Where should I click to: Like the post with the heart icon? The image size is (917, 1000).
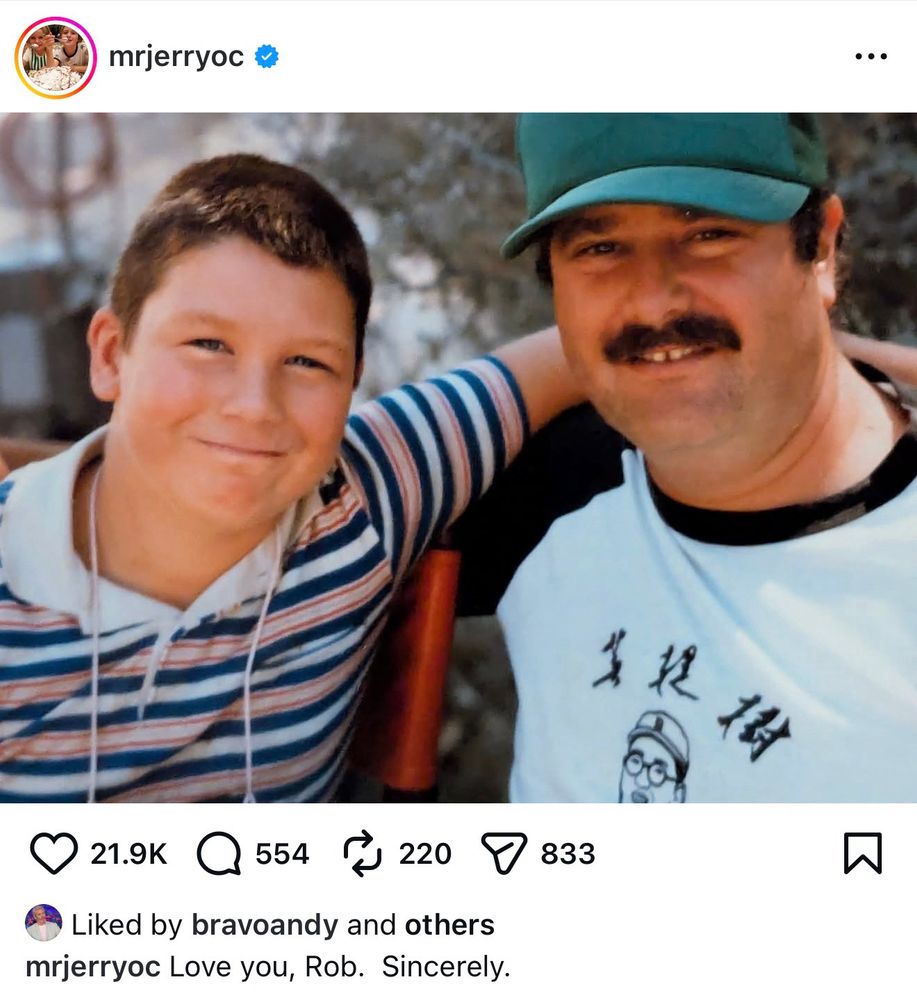coord(53,853)
